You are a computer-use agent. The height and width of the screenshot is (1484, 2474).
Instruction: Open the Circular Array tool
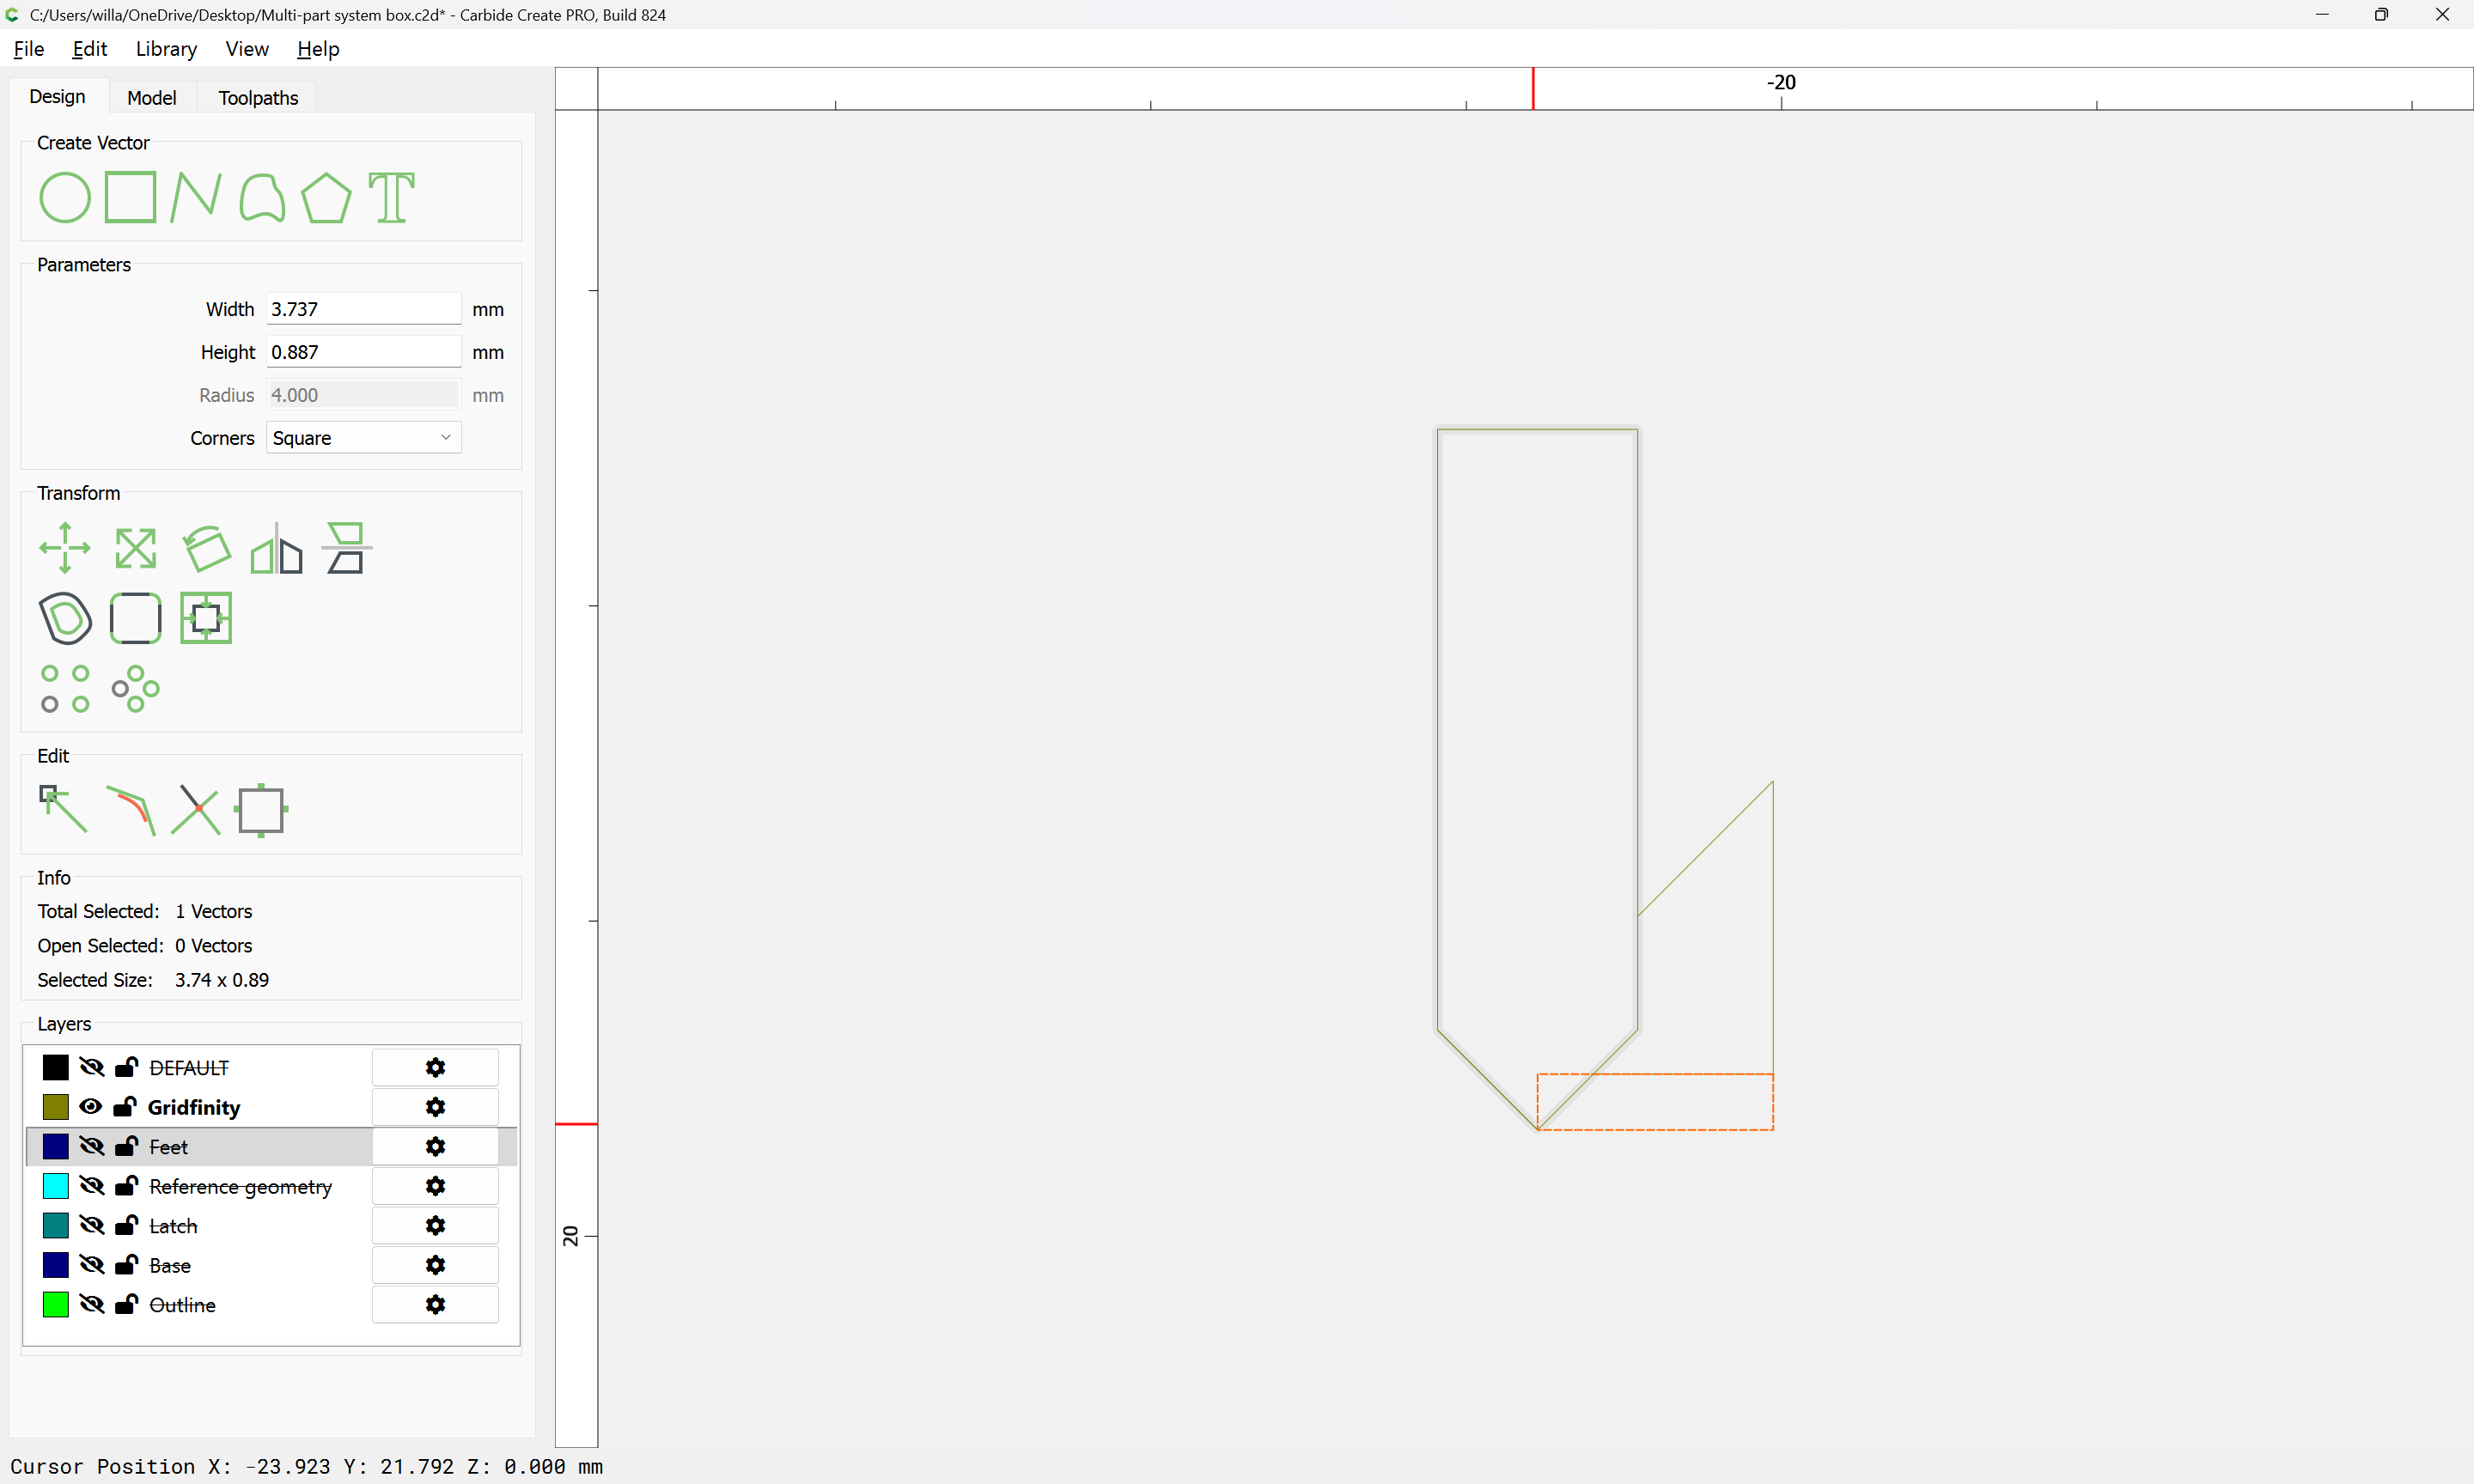(x=136, y=688)
